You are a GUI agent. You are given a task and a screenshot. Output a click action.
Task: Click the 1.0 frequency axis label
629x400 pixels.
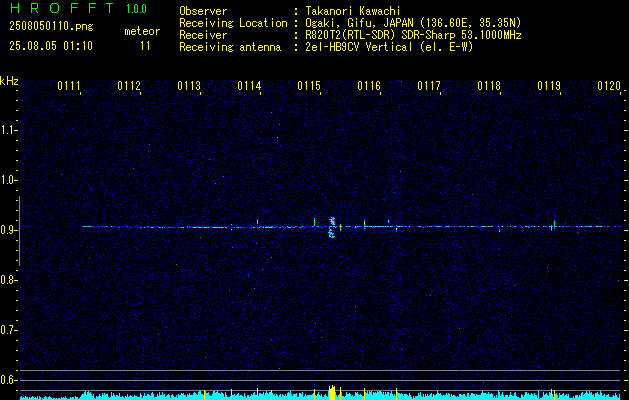8,180
